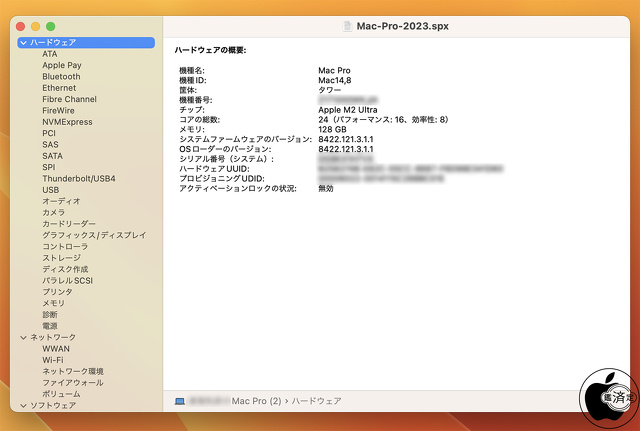Image resolution: width=640 pixels, height=431 pixels.
Task: Click the activation lock status 無効
Action: pos(326,189)
